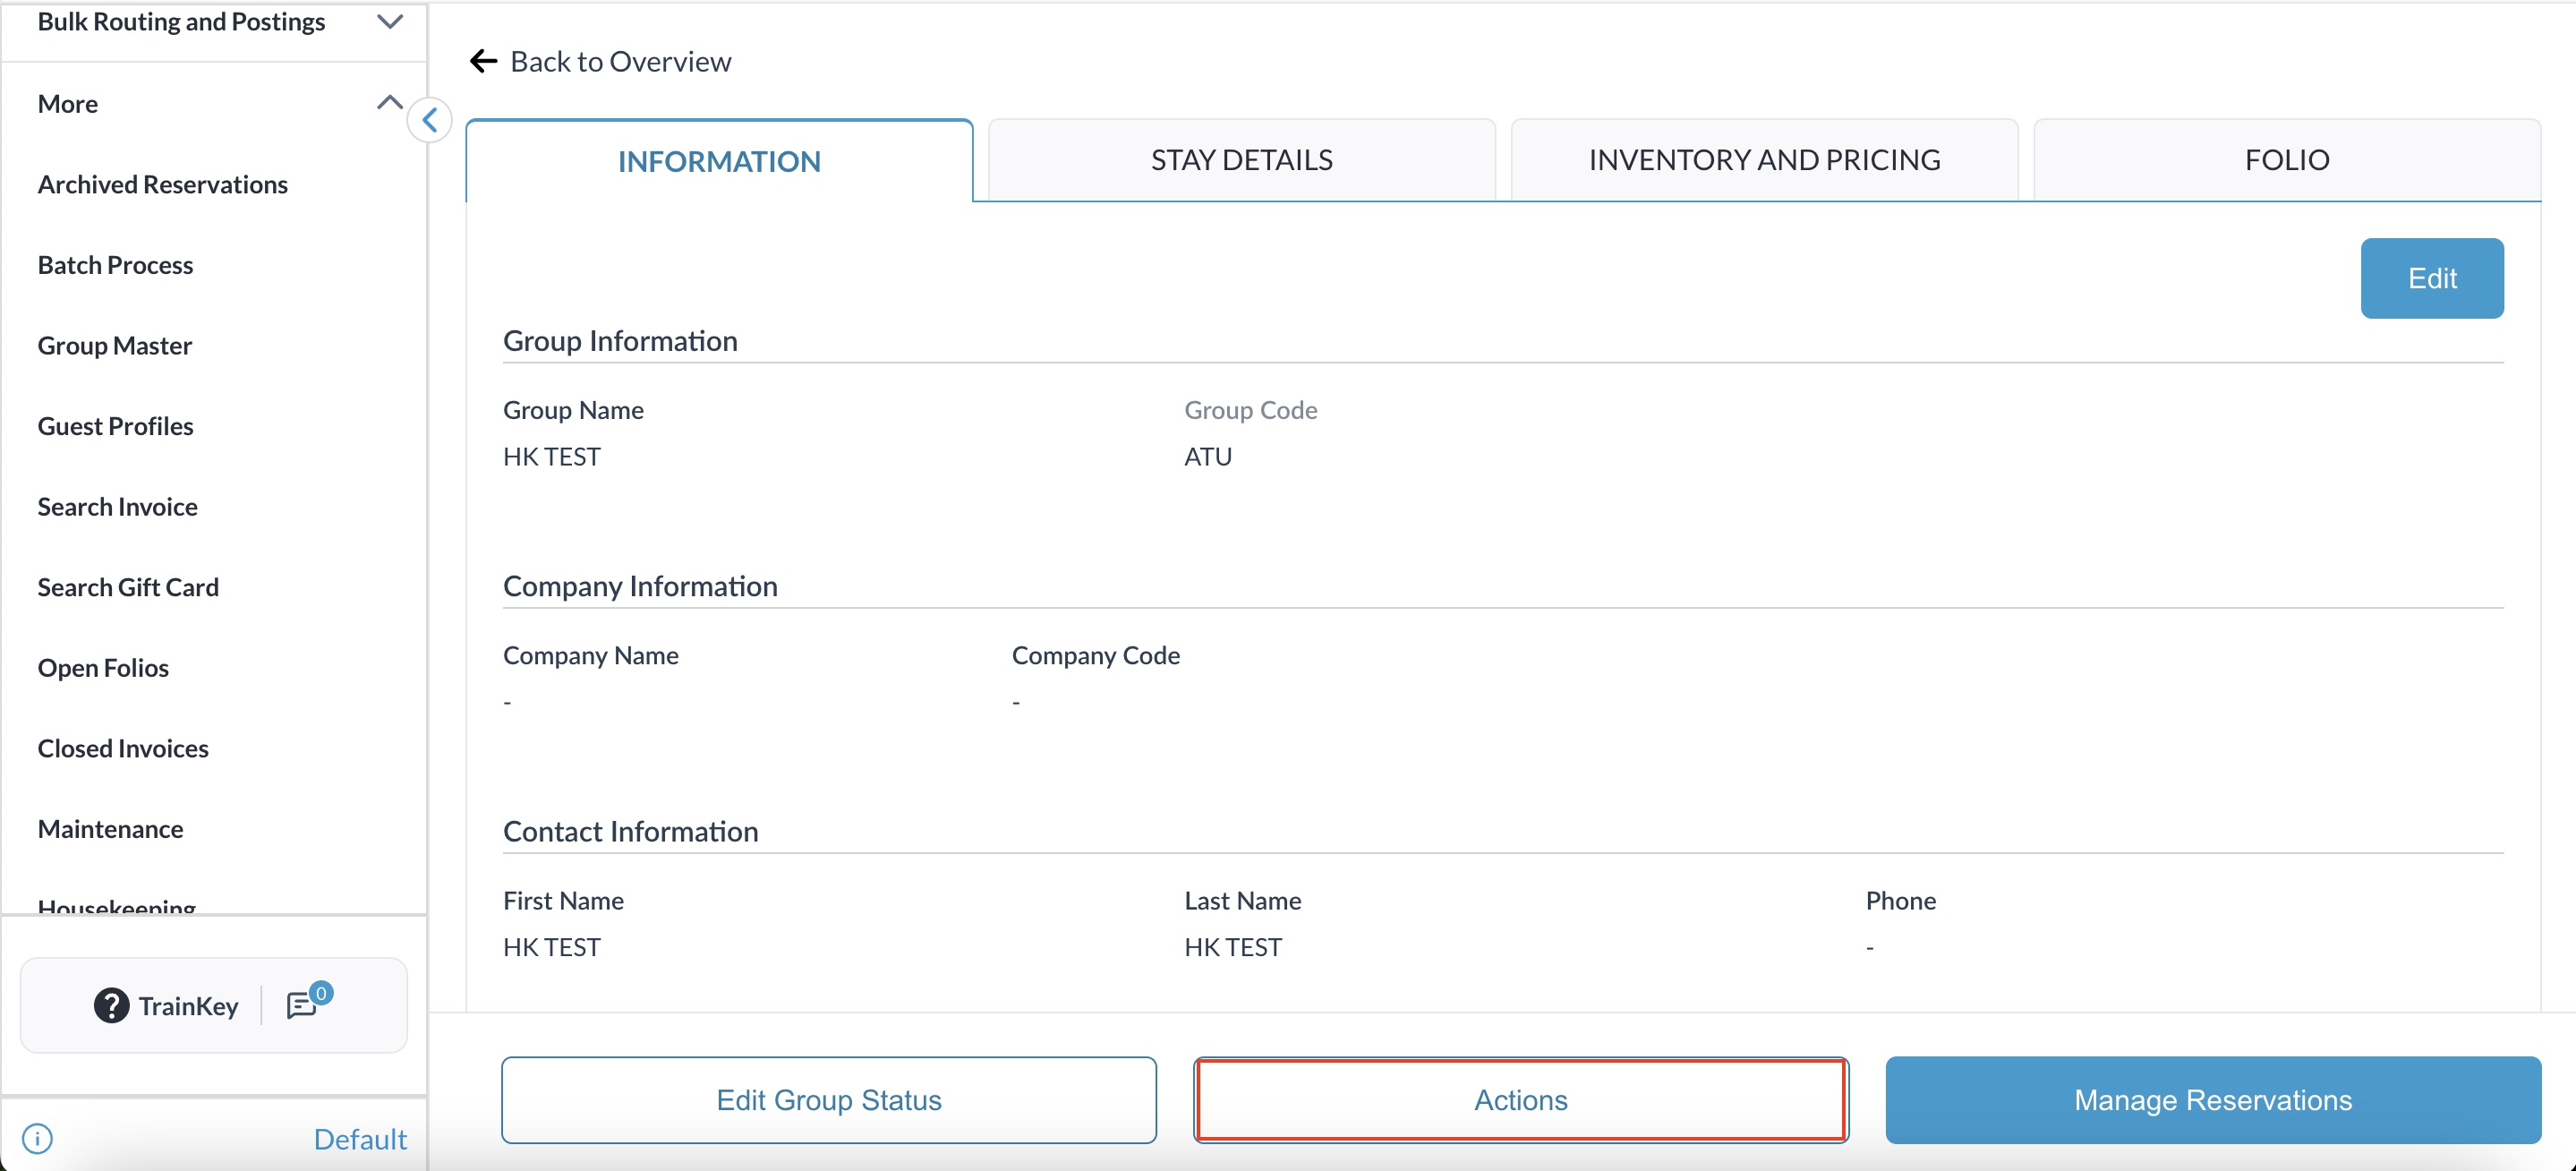Collapse the sidebar with the chevron button
The image size is (2576, 1171).
point(430,121)
